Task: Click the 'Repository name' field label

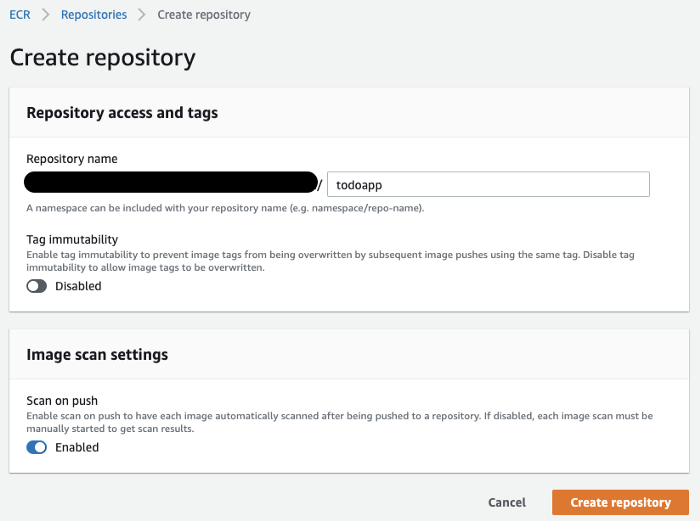Action: coord(72,159)
